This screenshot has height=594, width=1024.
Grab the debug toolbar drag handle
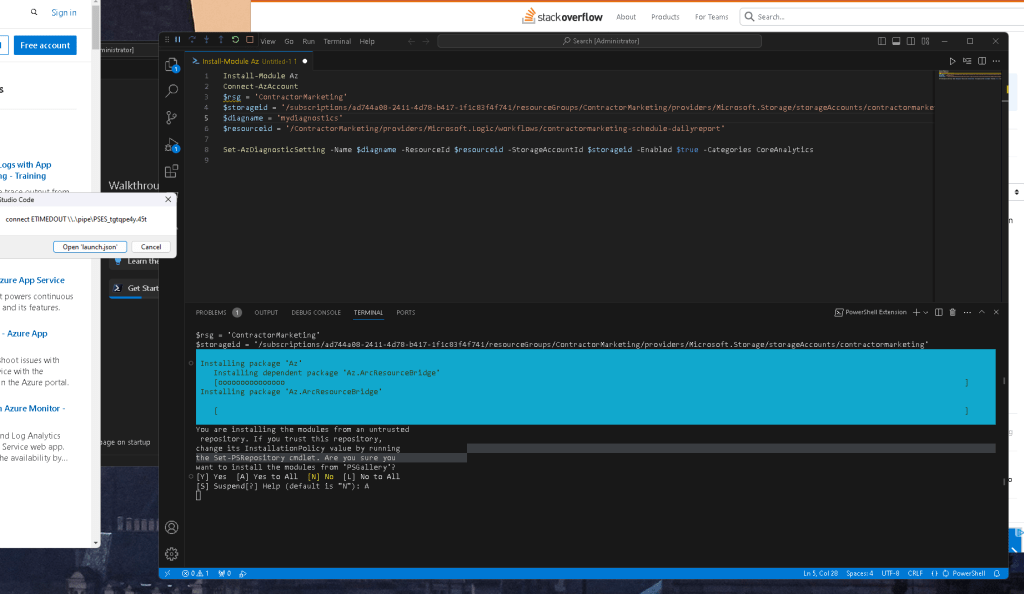click(167, 40)
